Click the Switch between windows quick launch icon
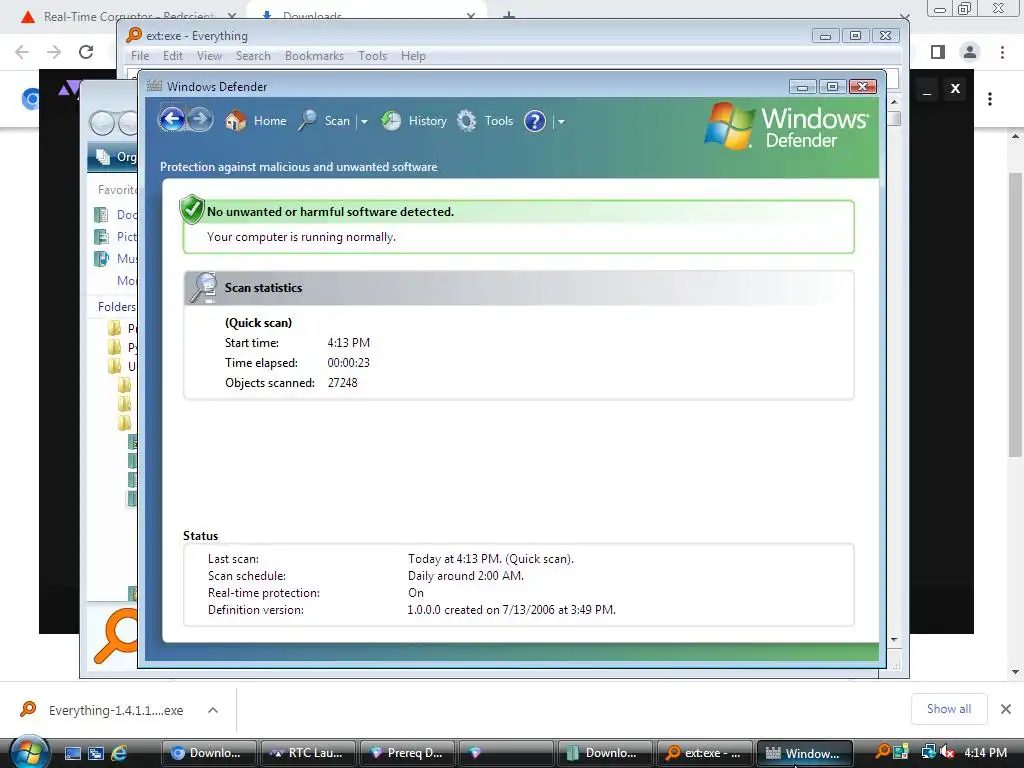 96,753
